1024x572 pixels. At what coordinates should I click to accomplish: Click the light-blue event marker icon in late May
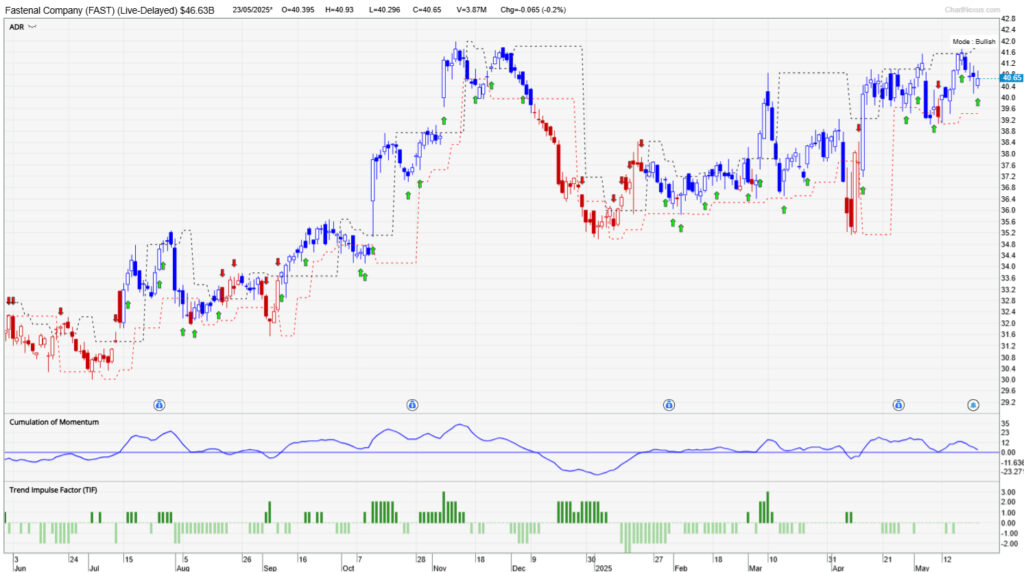973,405
